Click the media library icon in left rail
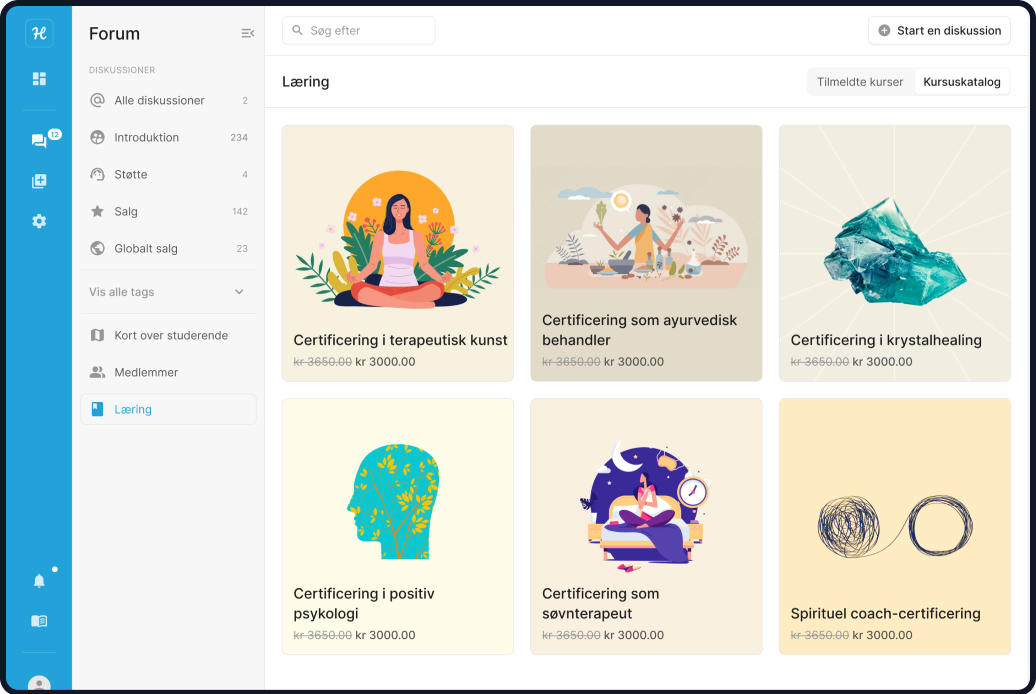Viewport: 1036px width, 694px height. [39, 181]
